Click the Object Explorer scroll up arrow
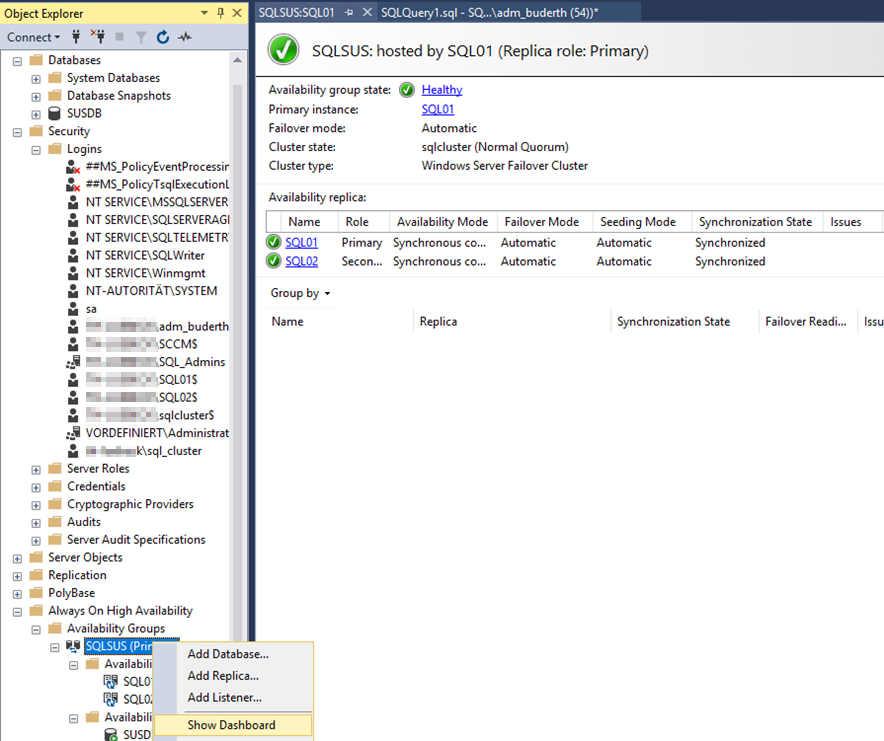 (237, 60)
